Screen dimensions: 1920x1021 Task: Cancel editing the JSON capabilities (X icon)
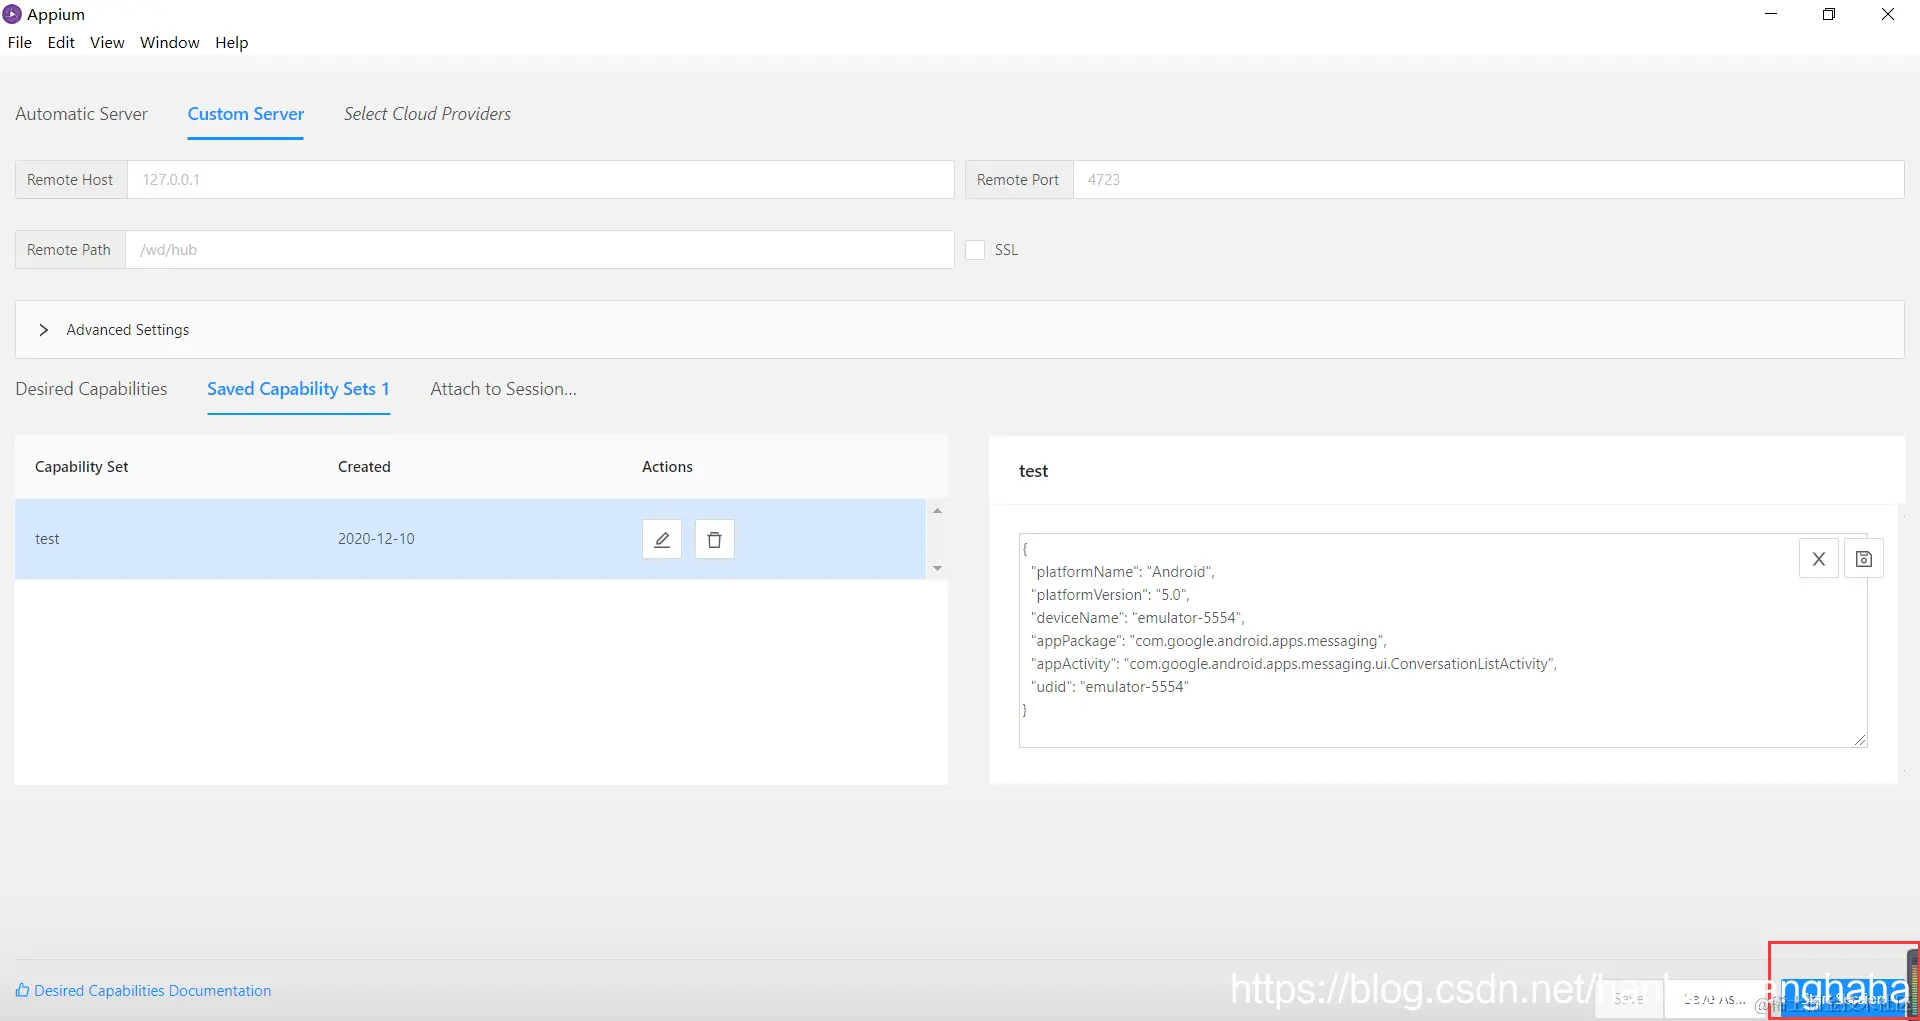[x=1818, y=559]
